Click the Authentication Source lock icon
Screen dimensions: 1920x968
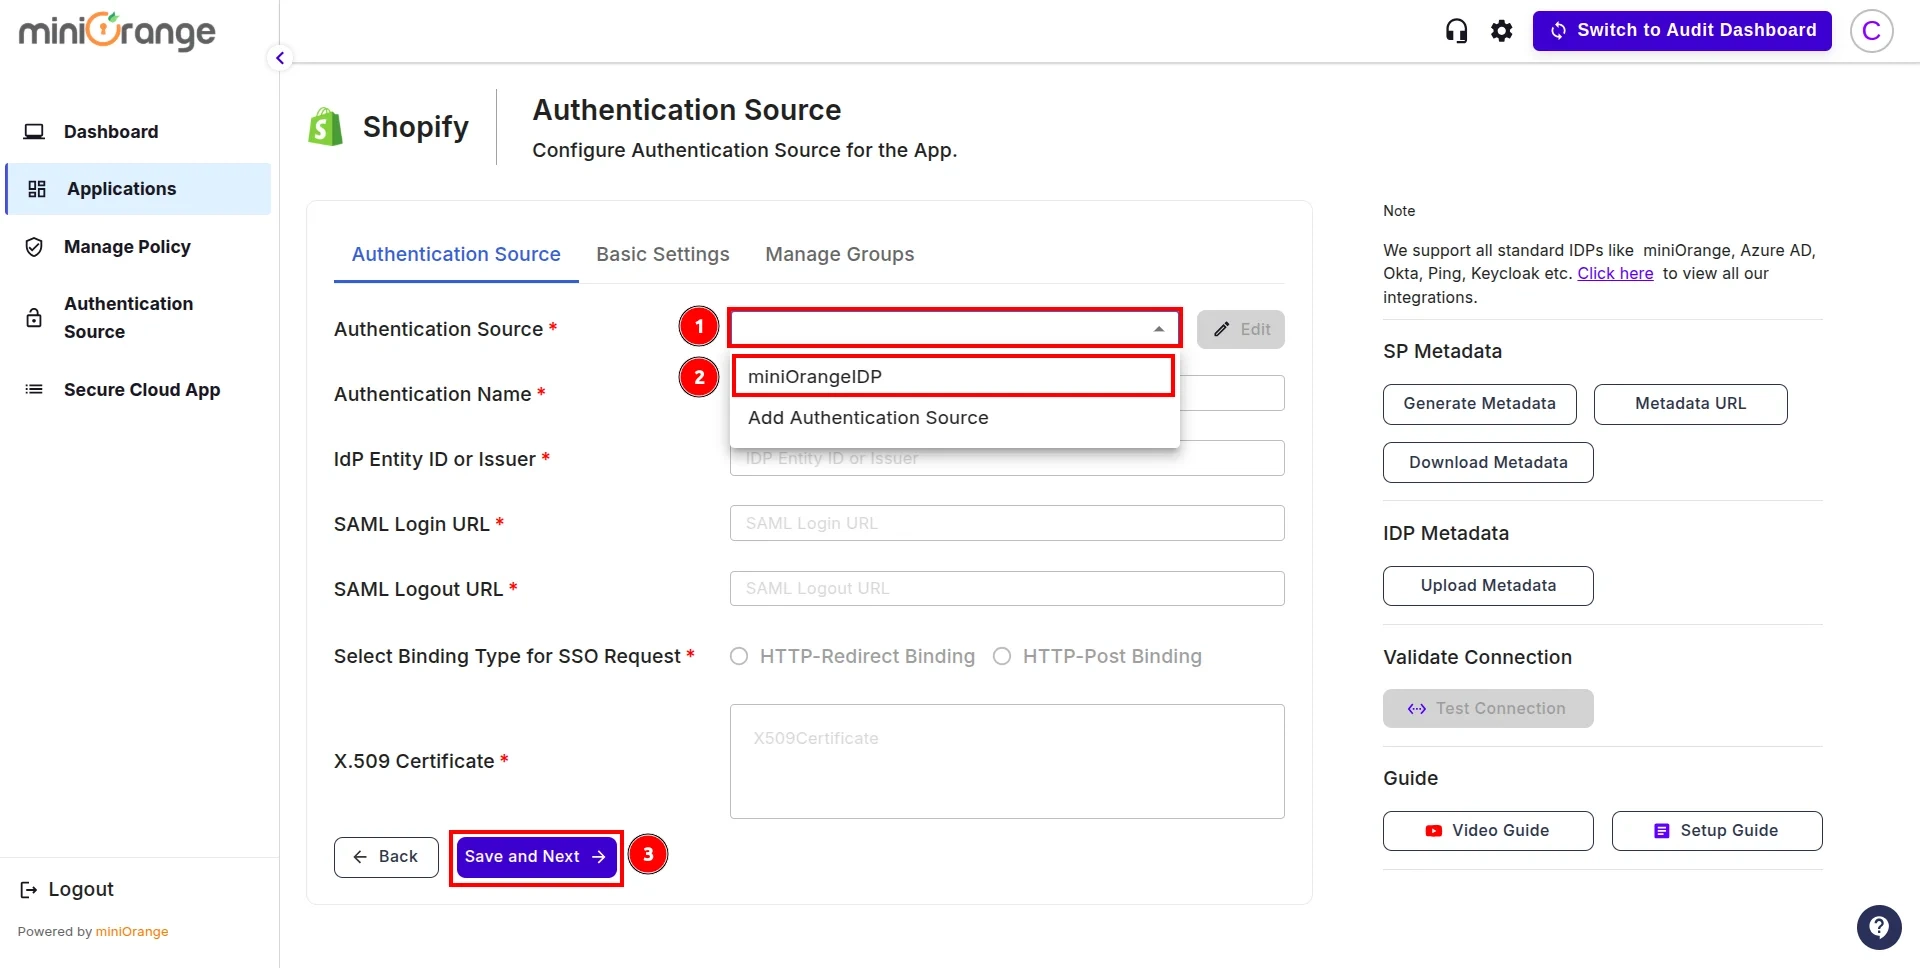tap(35, 317)
